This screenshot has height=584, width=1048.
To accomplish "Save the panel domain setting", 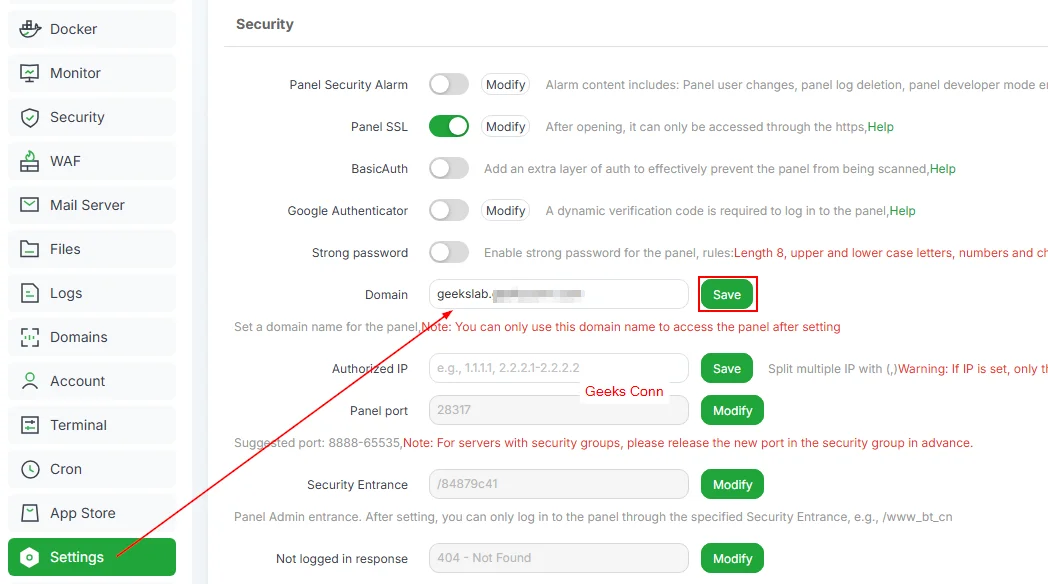I will coord(727,294).
